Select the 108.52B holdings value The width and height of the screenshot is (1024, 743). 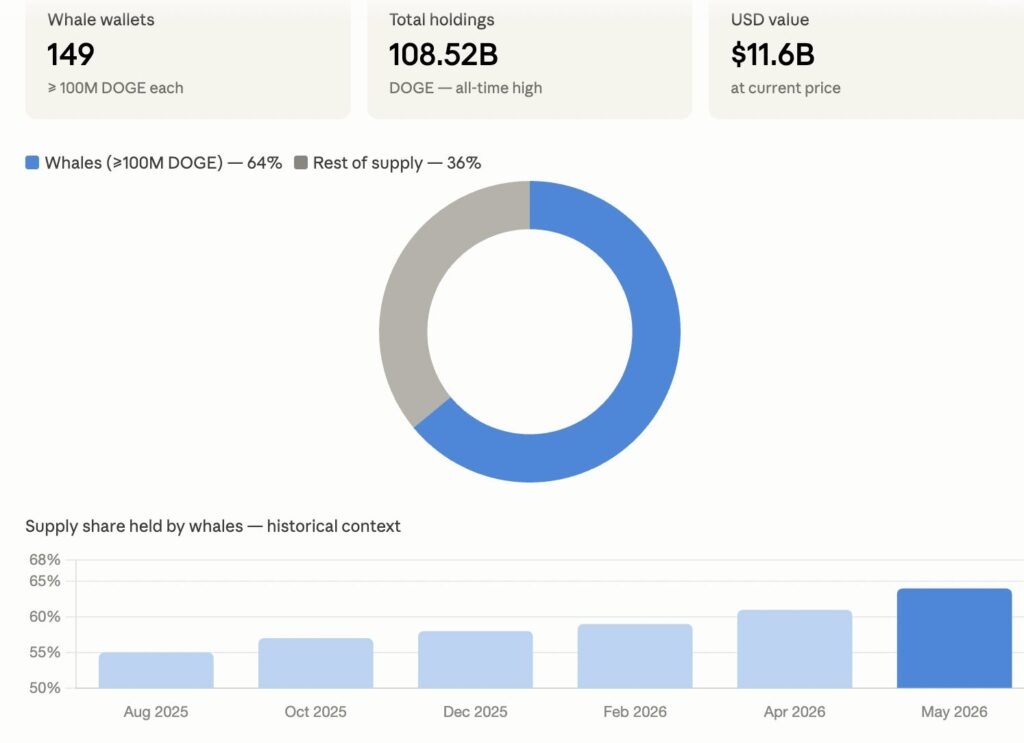pyautogui.click(x=443, y=54)
